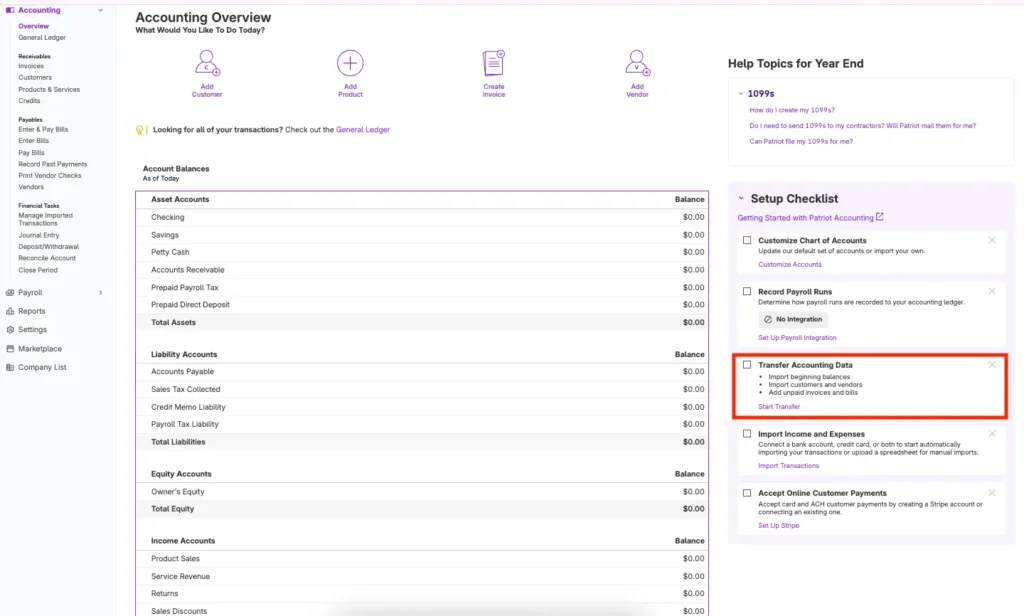Mark Accept Online Customer Payments checkbox

point(747,493)
